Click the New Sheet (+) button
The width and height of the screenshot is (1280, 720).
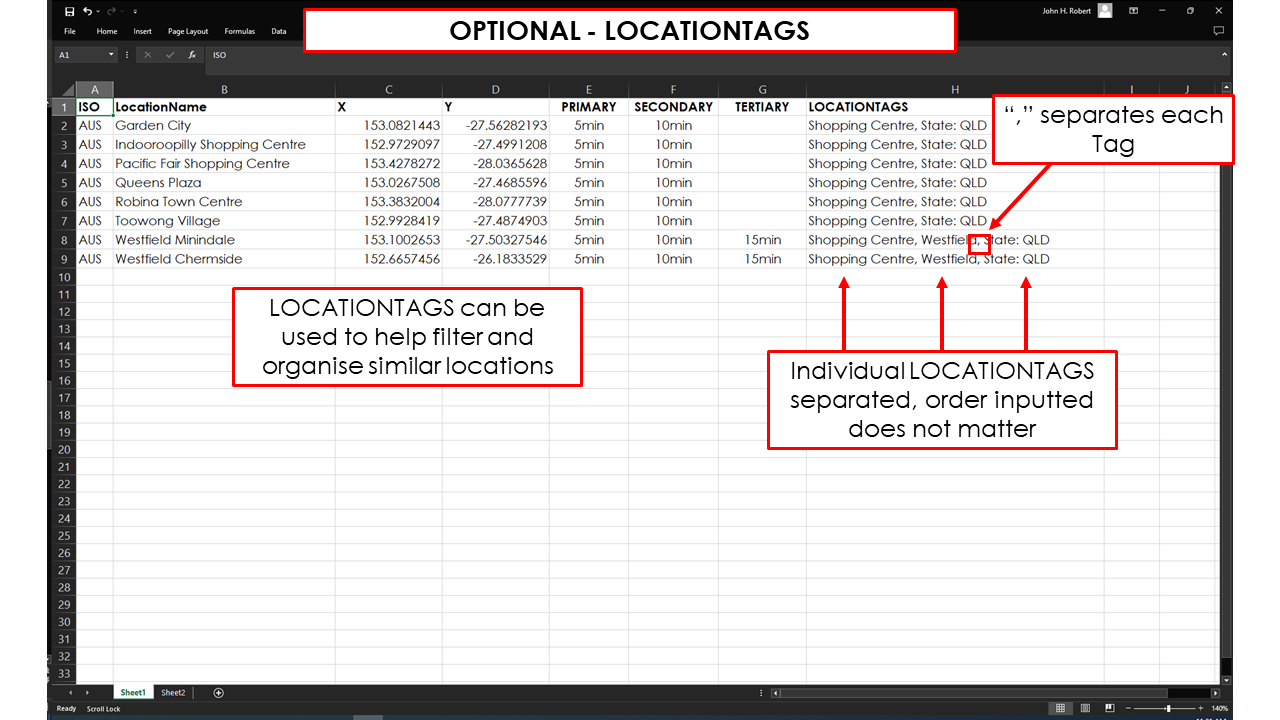pos(218,692)
